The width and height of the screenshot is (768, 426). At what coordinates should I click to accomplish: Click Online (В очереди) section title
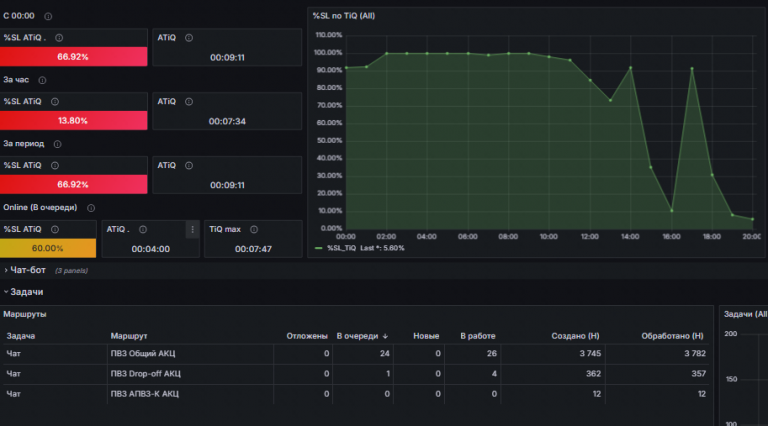pos(40,208)
